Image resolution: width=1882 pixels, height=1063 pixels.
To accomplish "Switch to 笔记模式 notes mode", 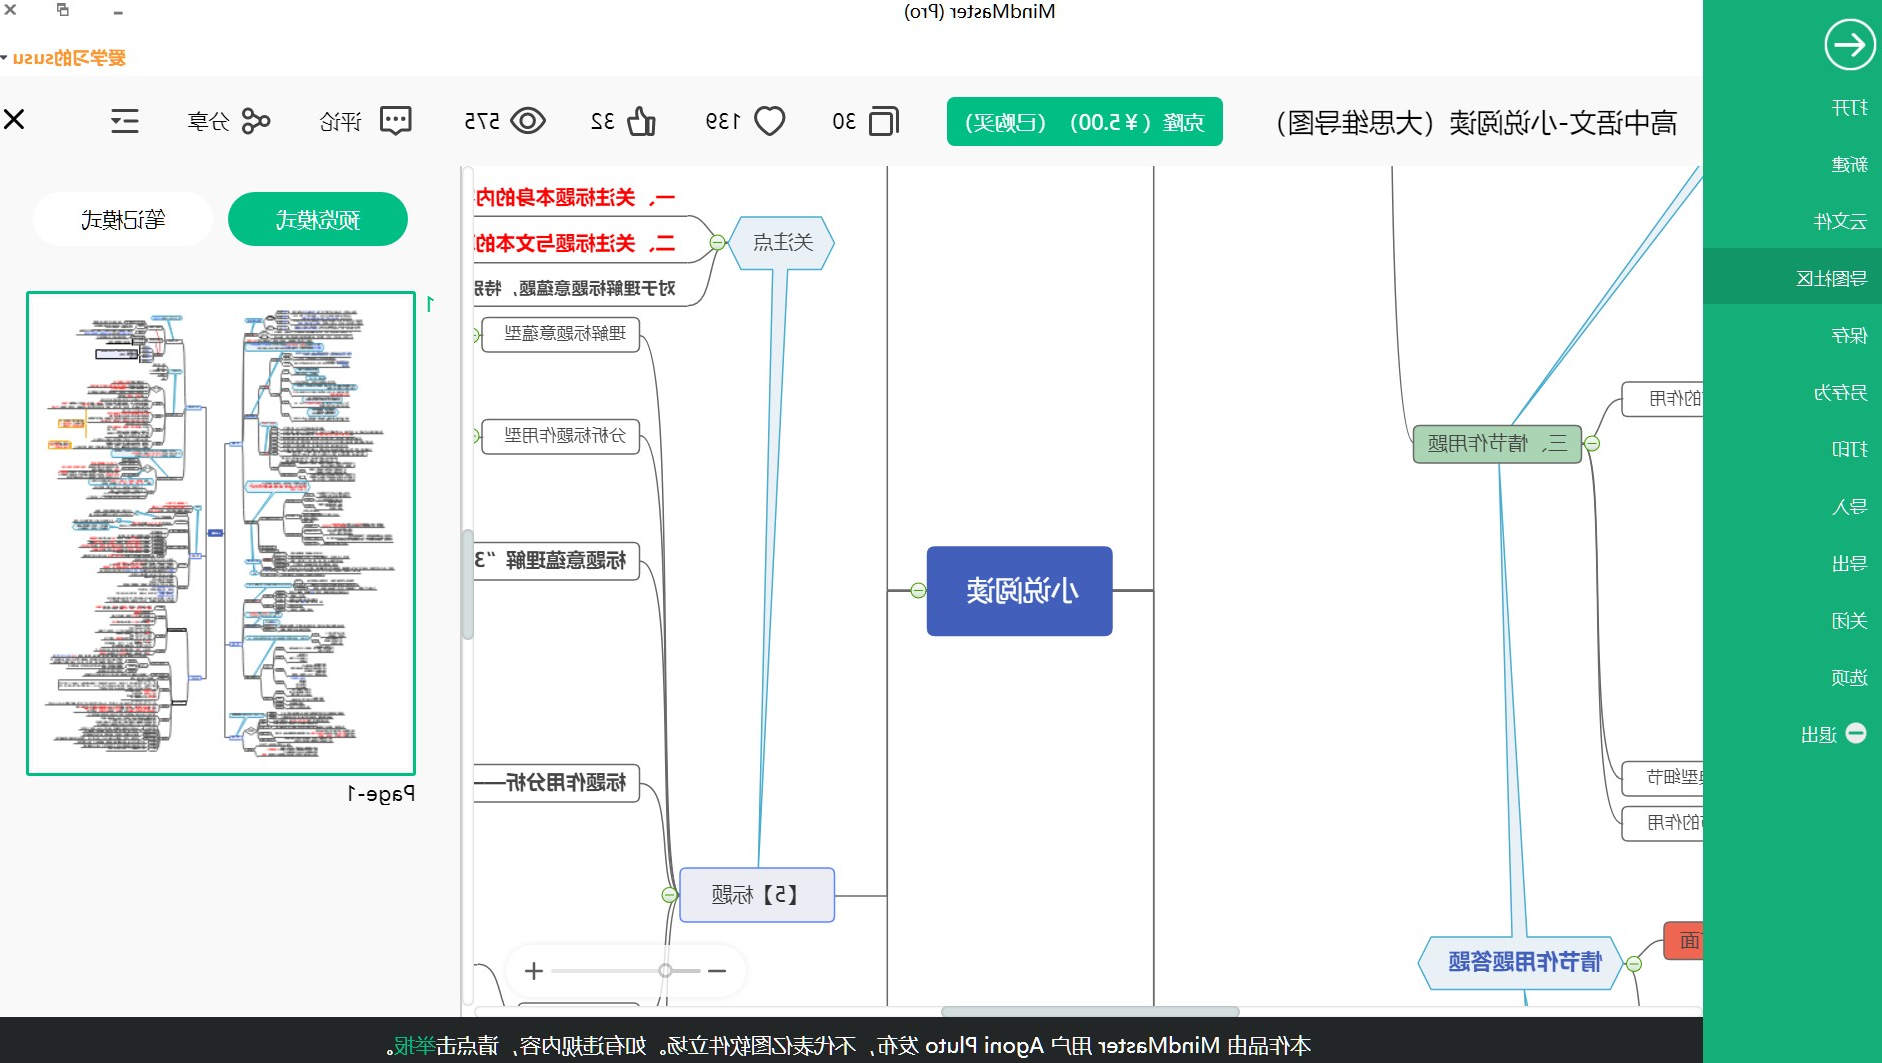I will point(123,219).
